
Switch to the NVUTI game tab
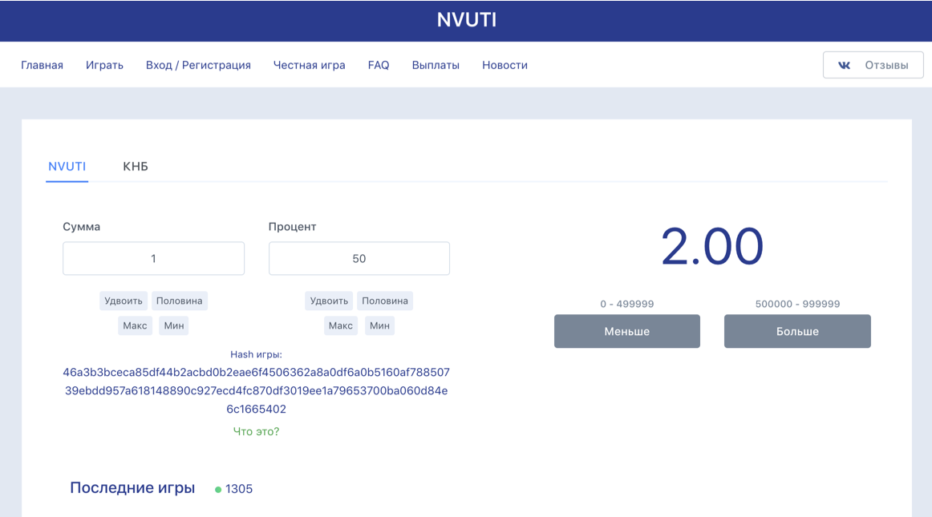[67, 166]
